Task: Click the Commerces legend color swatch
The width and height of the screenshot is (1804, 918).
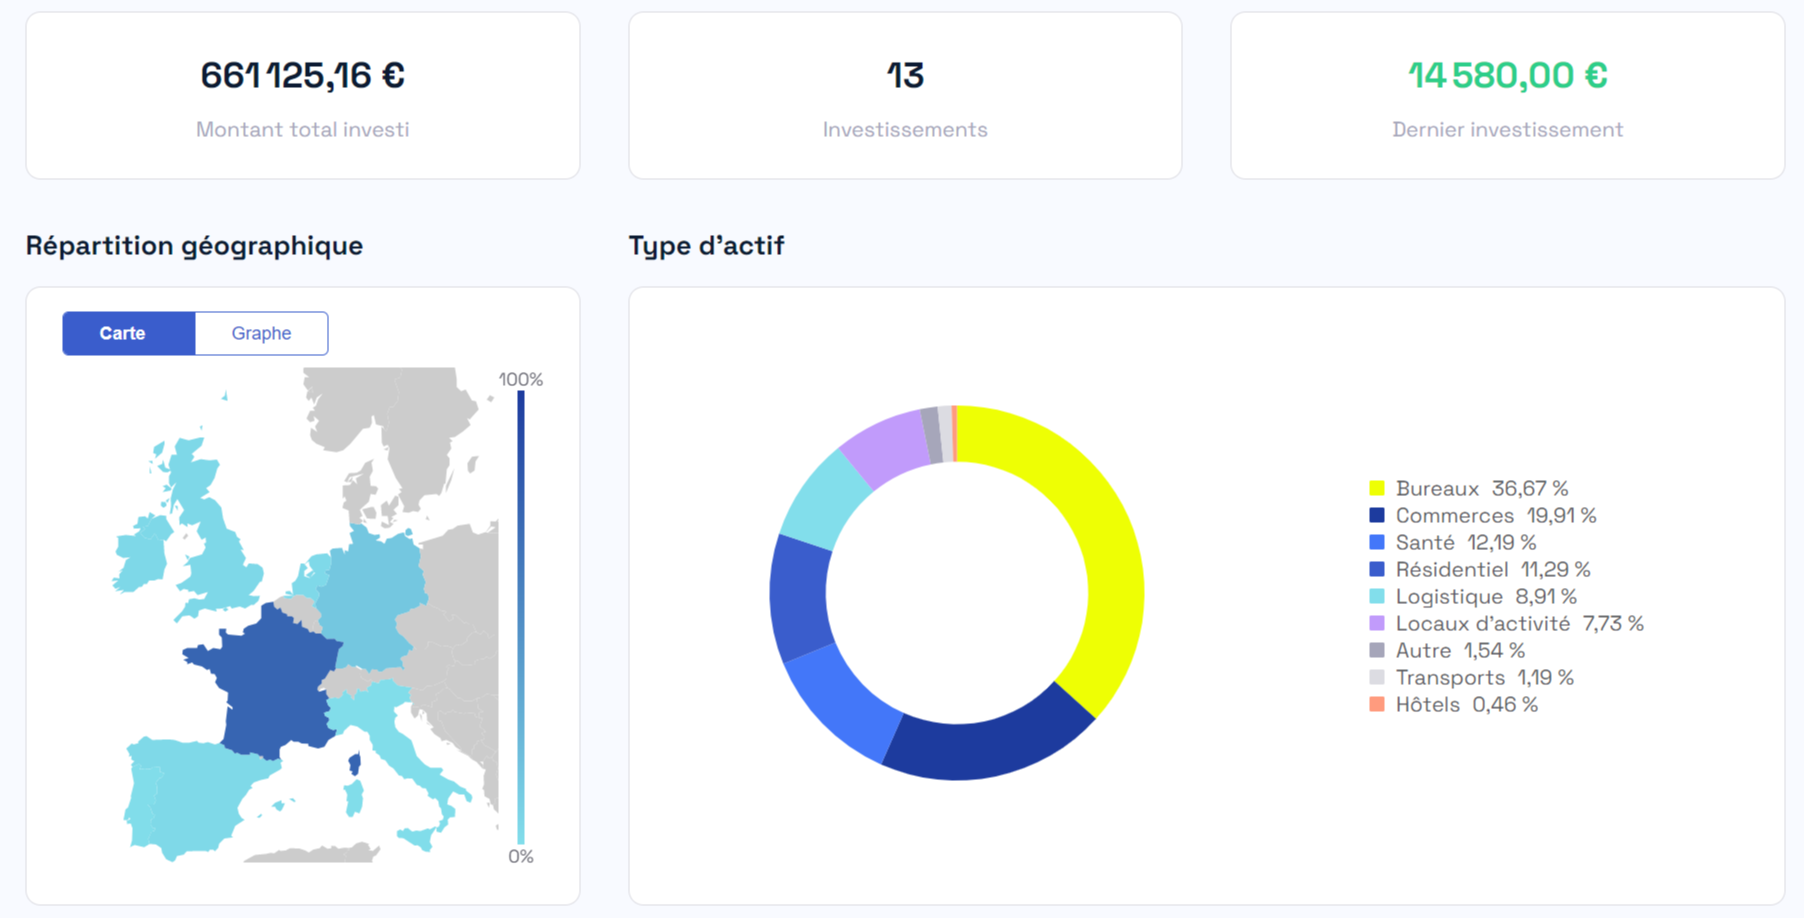Action: [1377, 515]
